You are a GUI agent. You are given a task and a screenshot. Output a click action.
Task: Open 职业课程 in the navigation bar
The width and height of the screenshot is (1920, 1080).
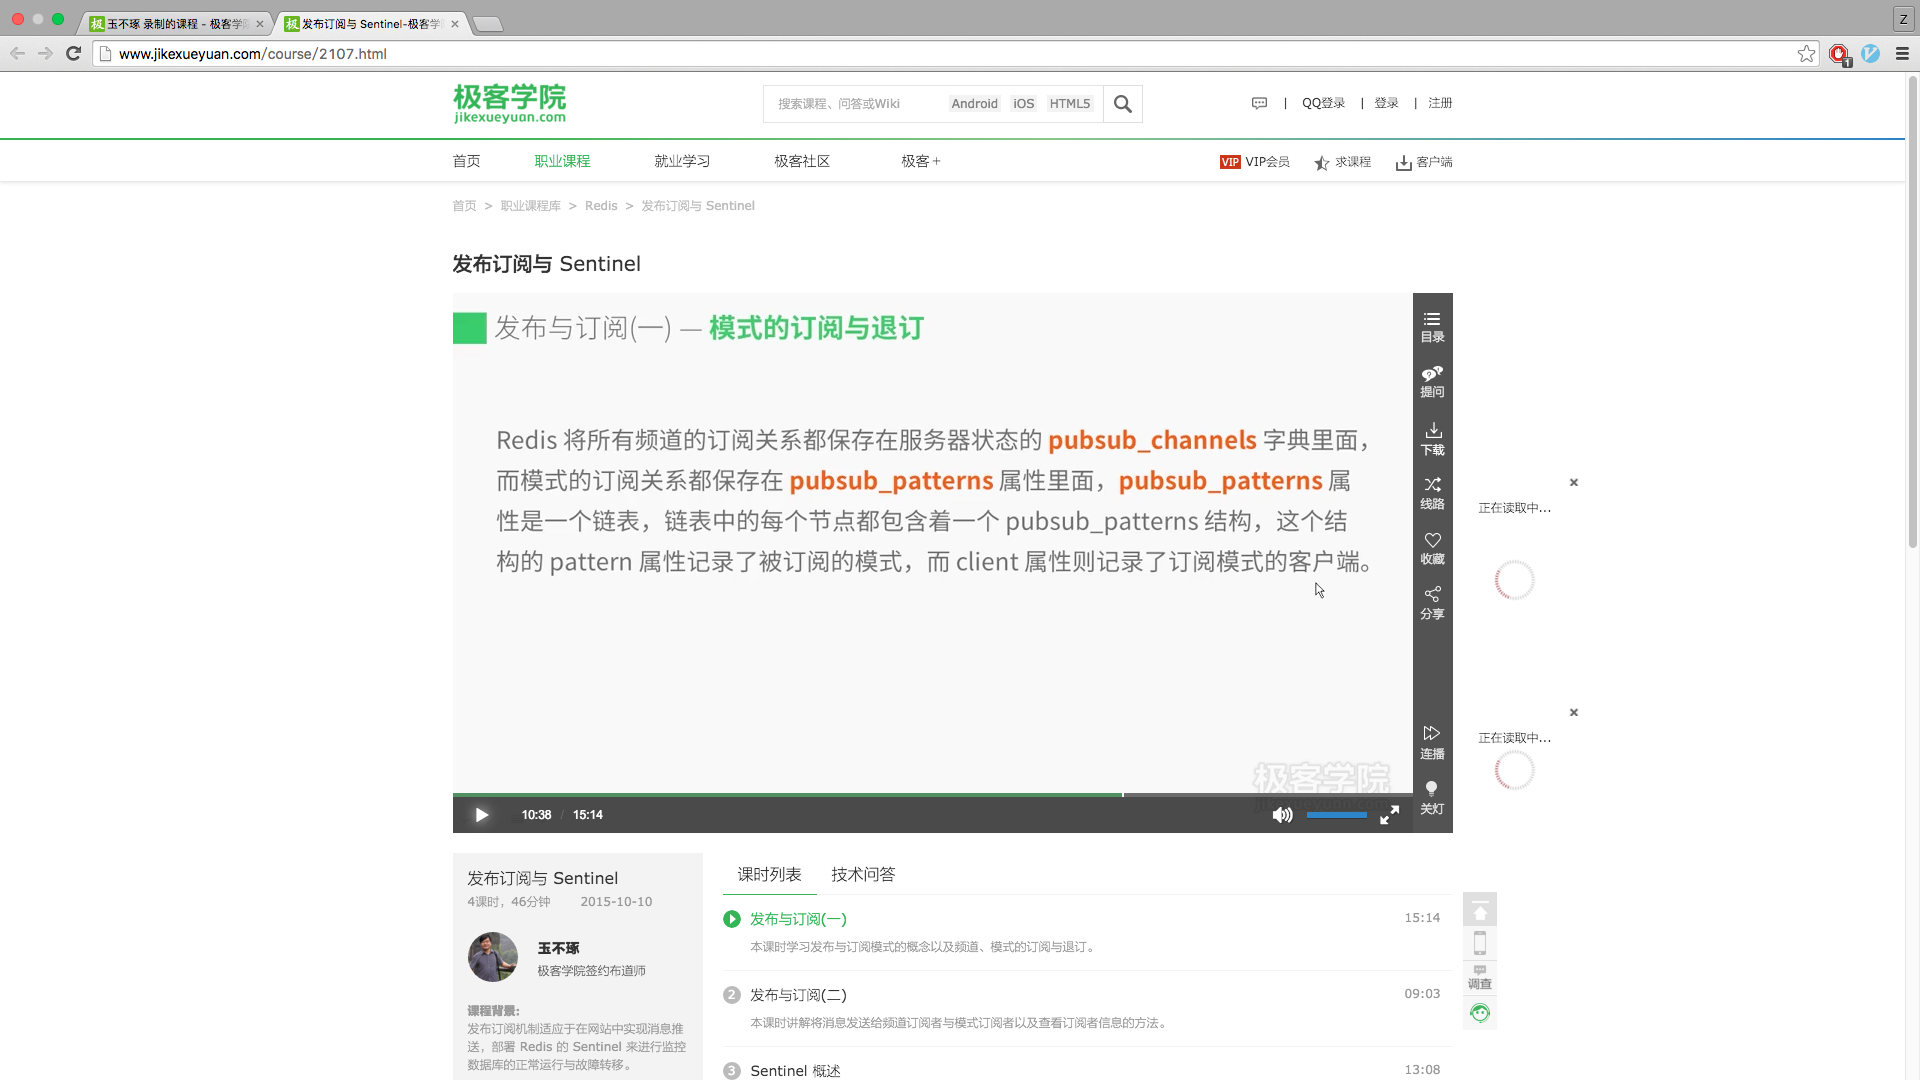point(562,161)
